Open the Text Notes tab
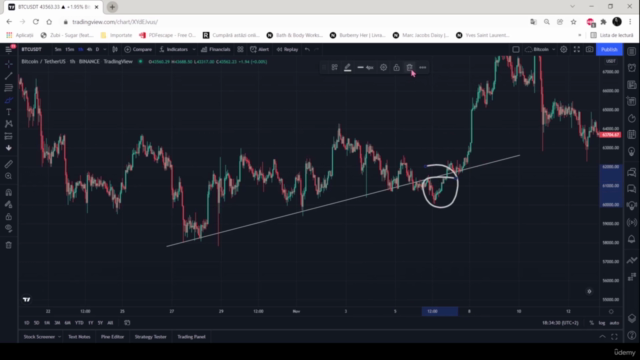Viewport: 640px width, 360px height. [79, 337]
